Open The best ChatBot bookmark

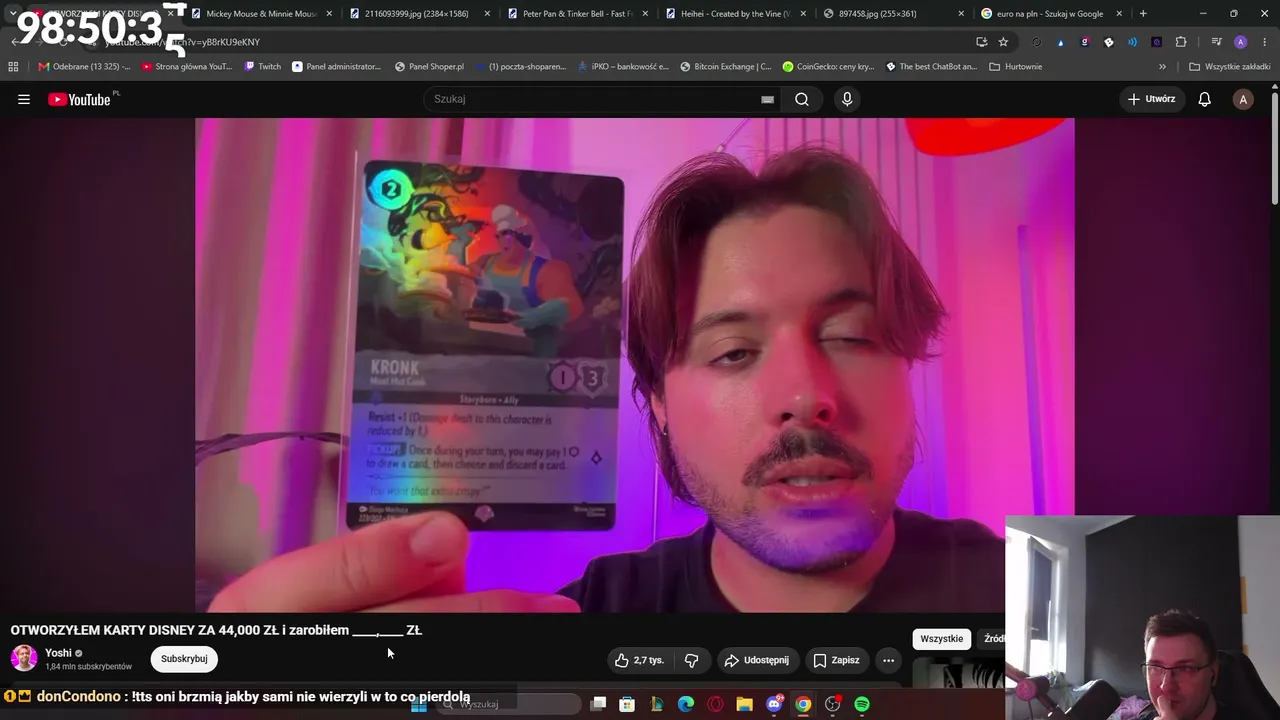pos(931,67)
